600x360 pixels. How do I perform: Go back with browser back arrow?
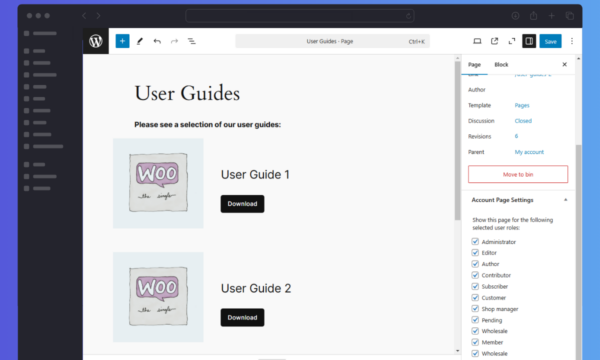84,16
